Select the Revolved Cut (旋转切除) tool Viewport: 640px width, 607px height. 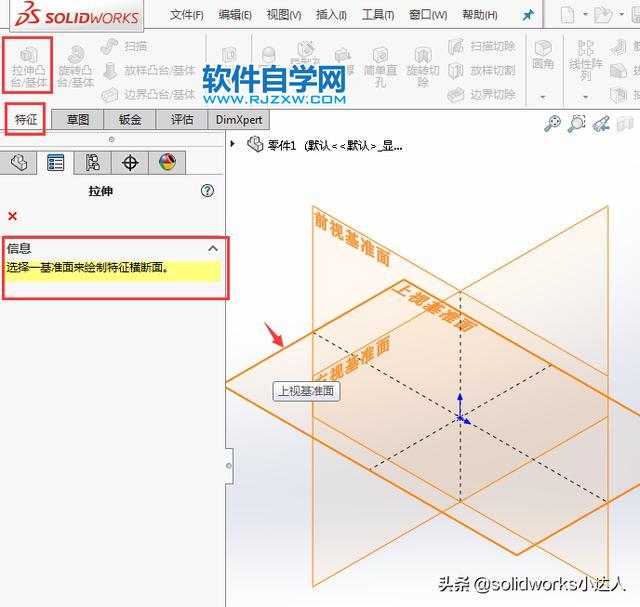coord(422,67)
